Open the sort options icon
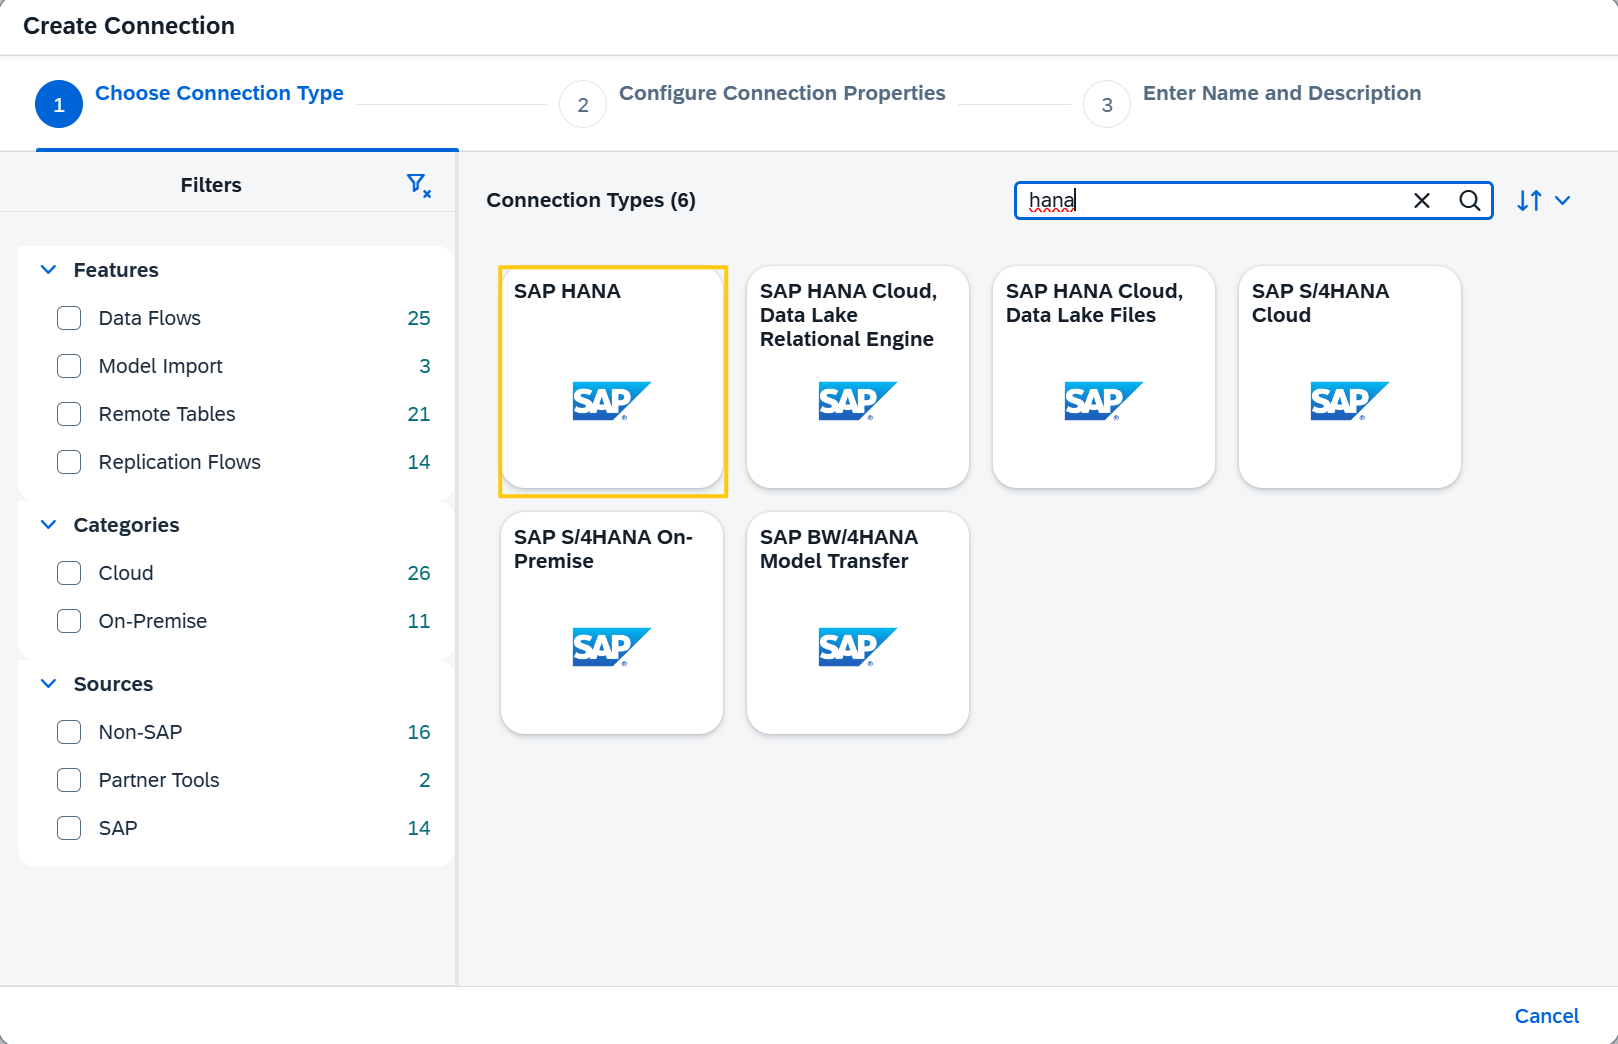Image resolution: width=1618 pixels, height=1044 pixels. (x=1529, y=200)
